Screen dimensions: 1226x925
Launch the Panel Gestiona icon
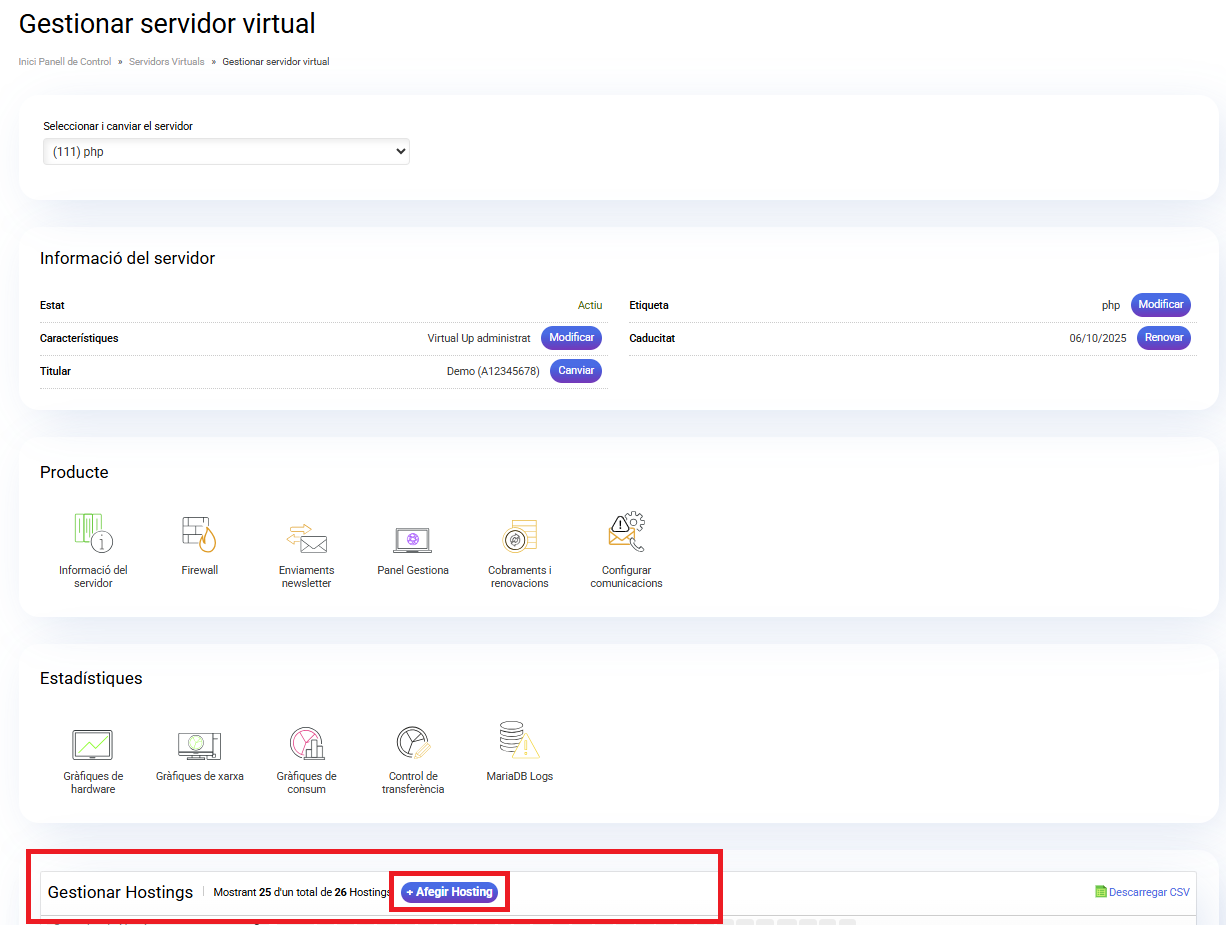[x=412, y=540]
